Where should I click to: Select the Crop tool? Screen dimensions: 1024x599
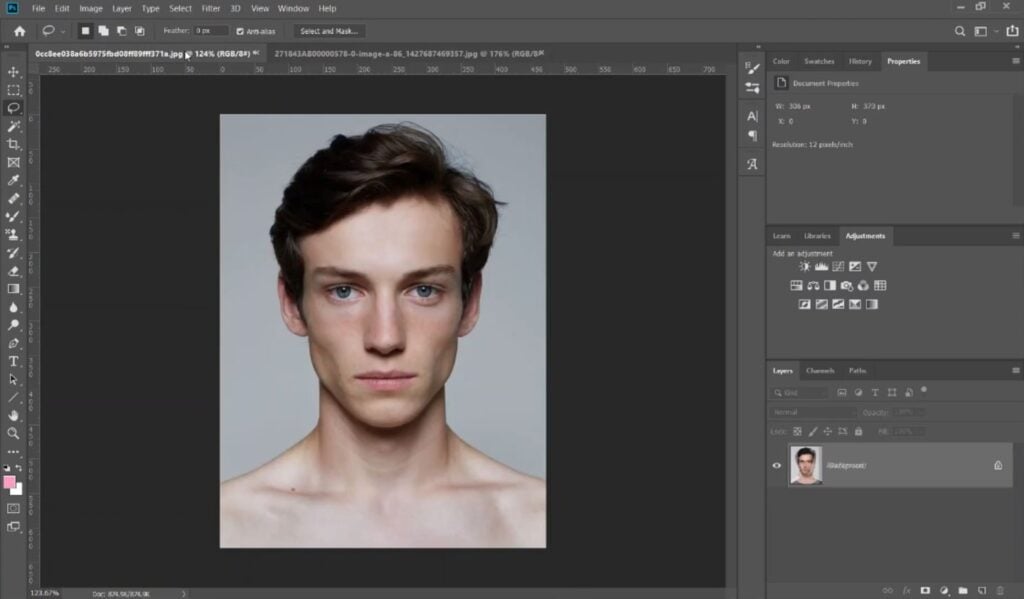(x=13, y=144)
